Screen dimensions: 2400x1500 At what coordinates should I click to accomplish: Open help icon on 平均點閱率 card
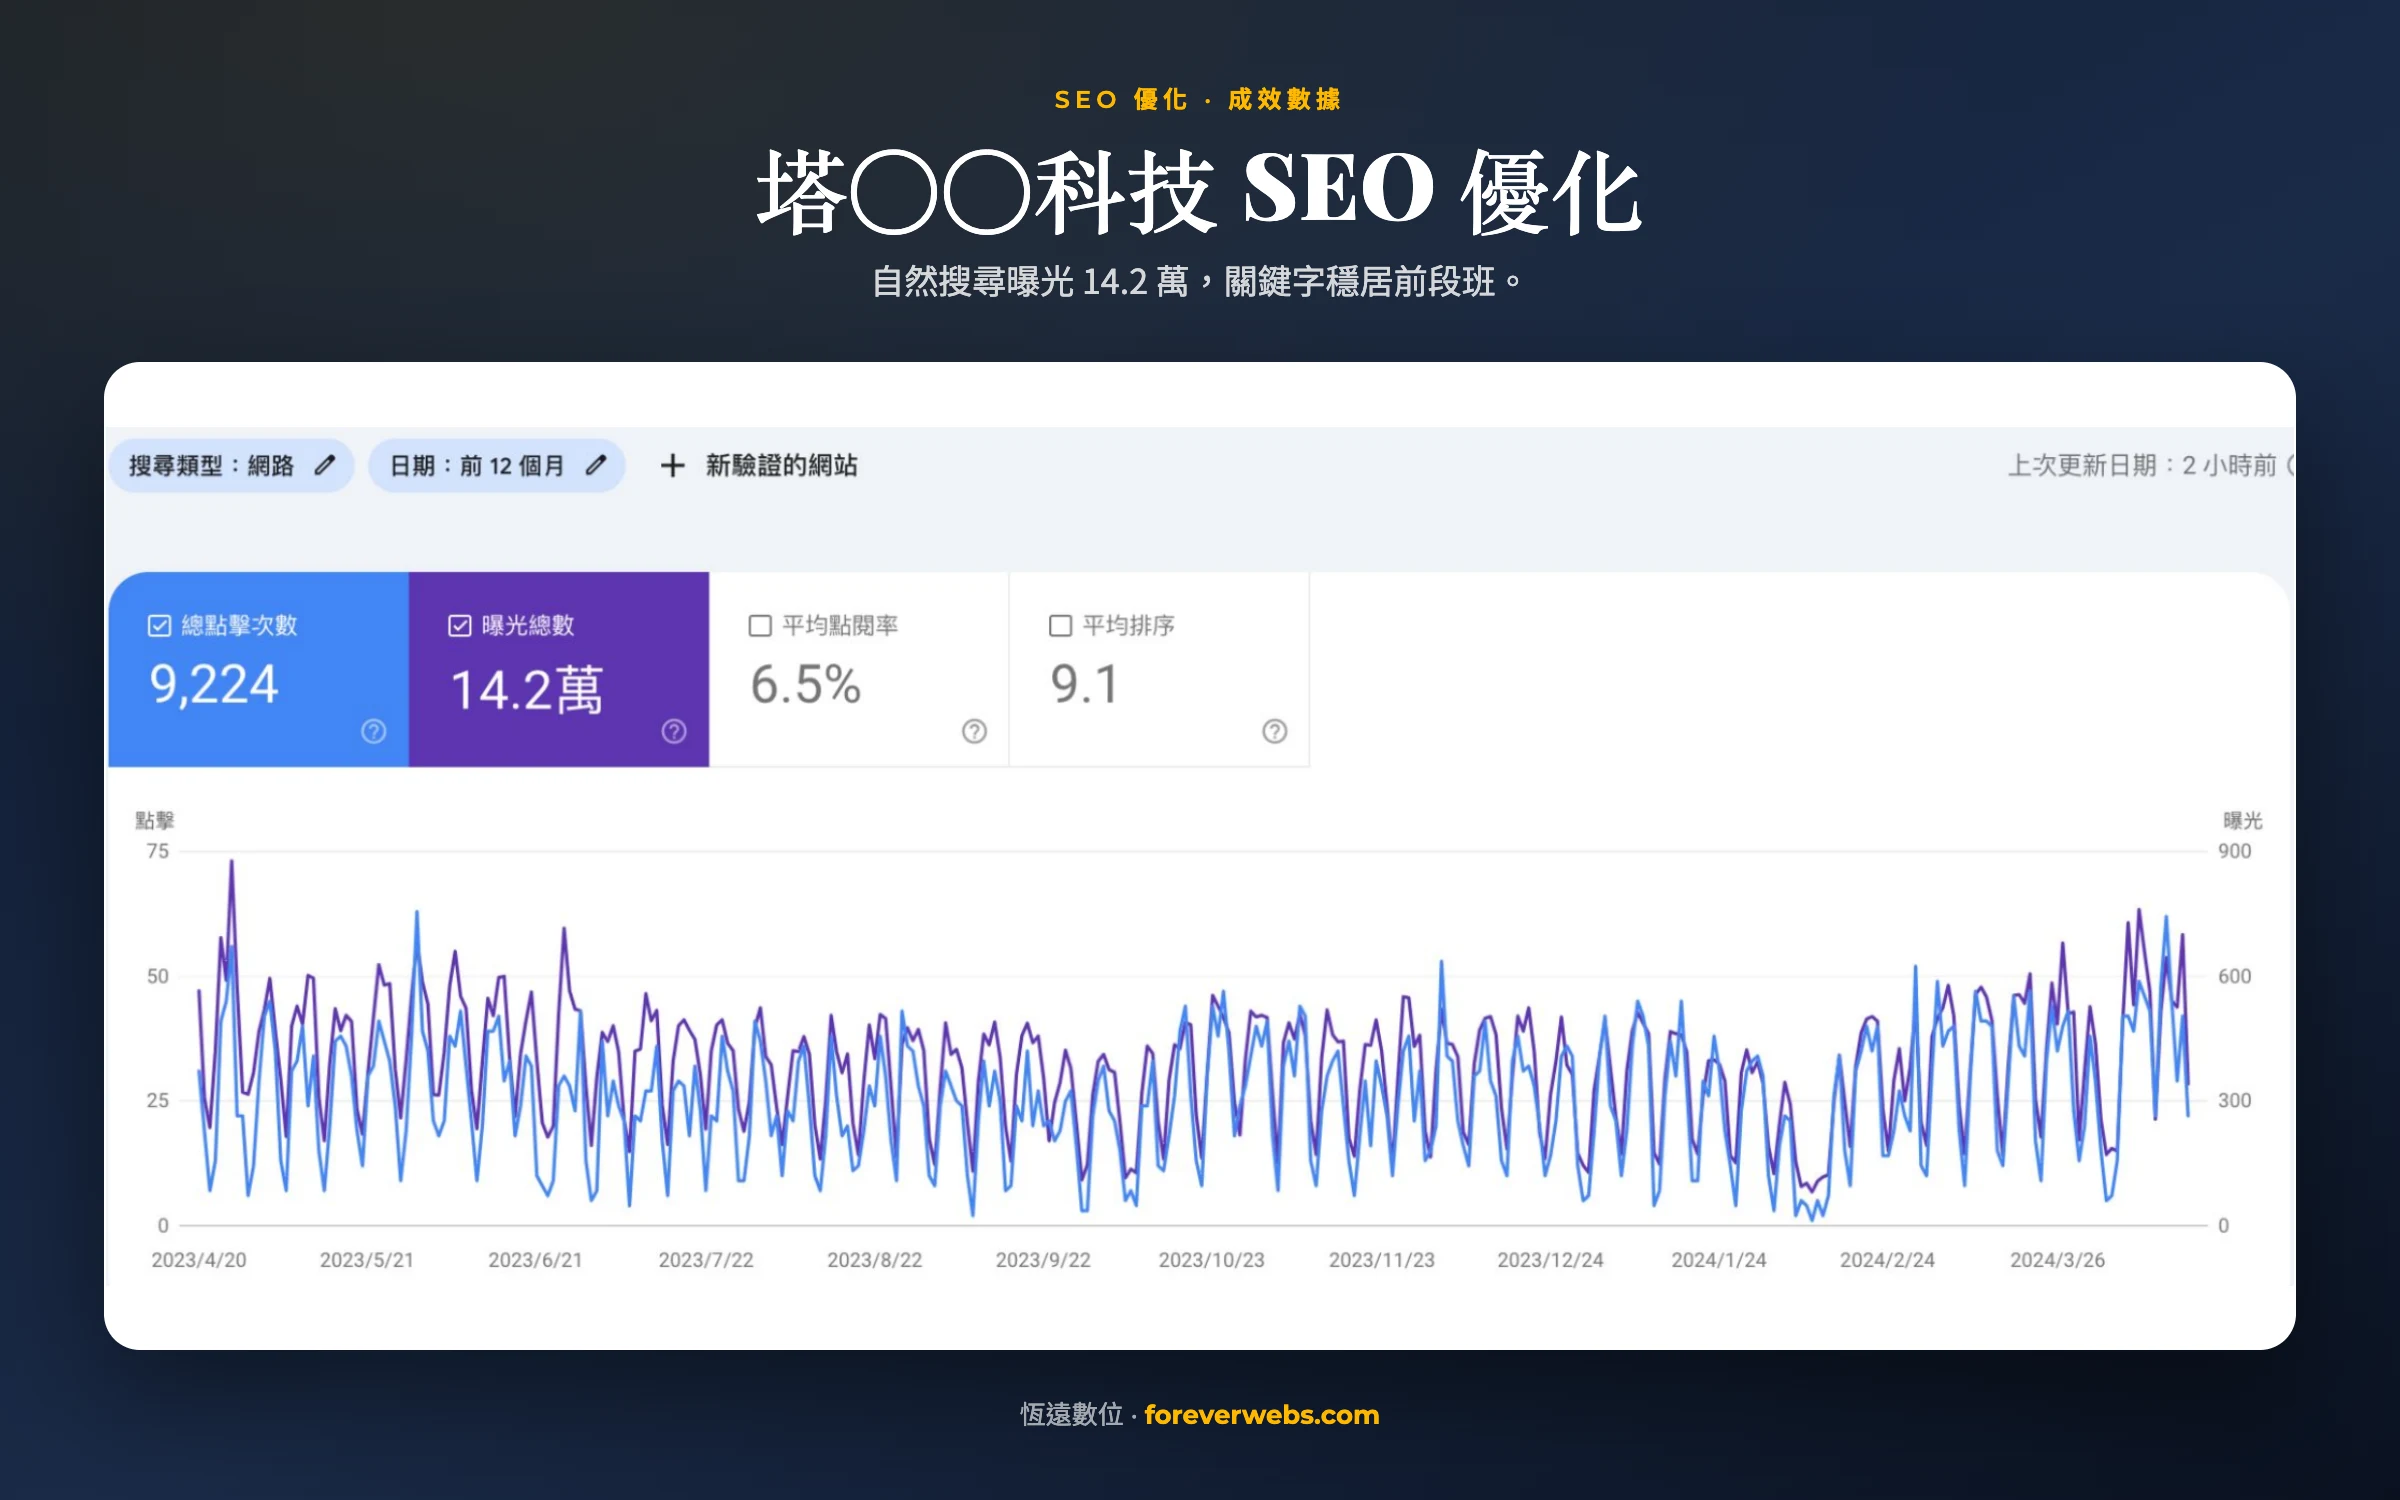974,731
